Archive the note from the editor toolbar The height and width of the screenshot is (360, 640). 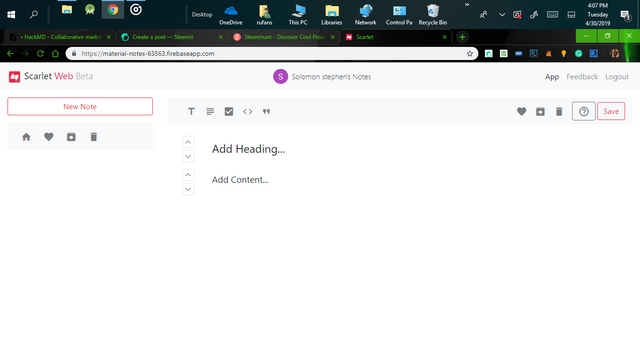tap(540, 111)
